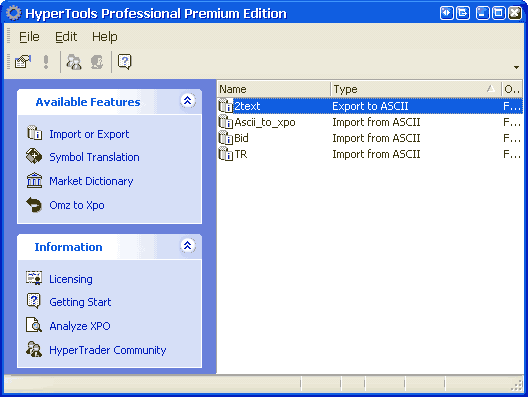
Task: Click Export to ASCII type cell
Action: (370, 106)
